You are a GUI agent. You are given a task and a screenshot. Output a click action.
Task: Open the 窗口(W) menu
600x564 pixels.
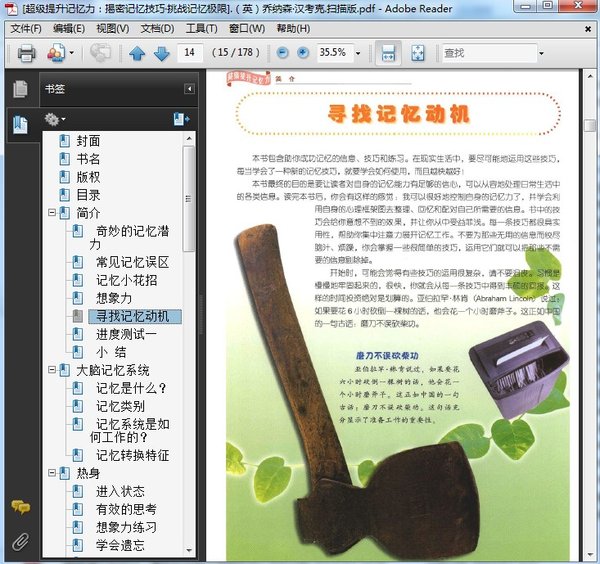coord(247,29)
